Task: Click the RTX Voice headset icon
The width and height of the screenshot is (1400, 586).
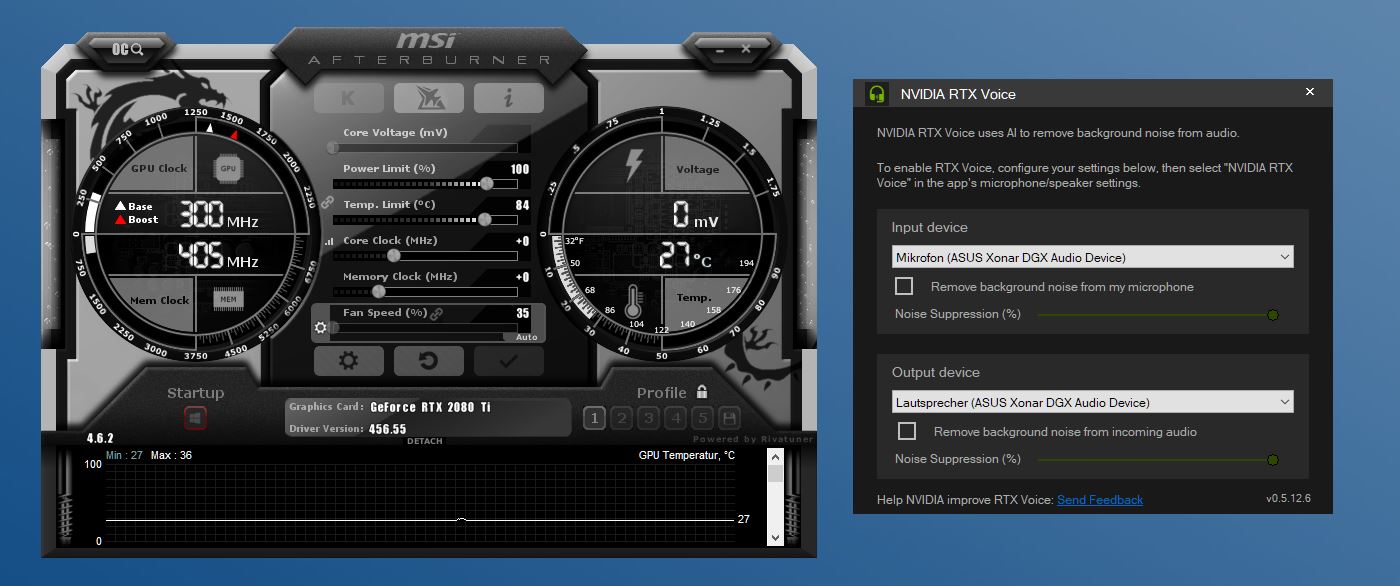Action: tap(877, 94)
